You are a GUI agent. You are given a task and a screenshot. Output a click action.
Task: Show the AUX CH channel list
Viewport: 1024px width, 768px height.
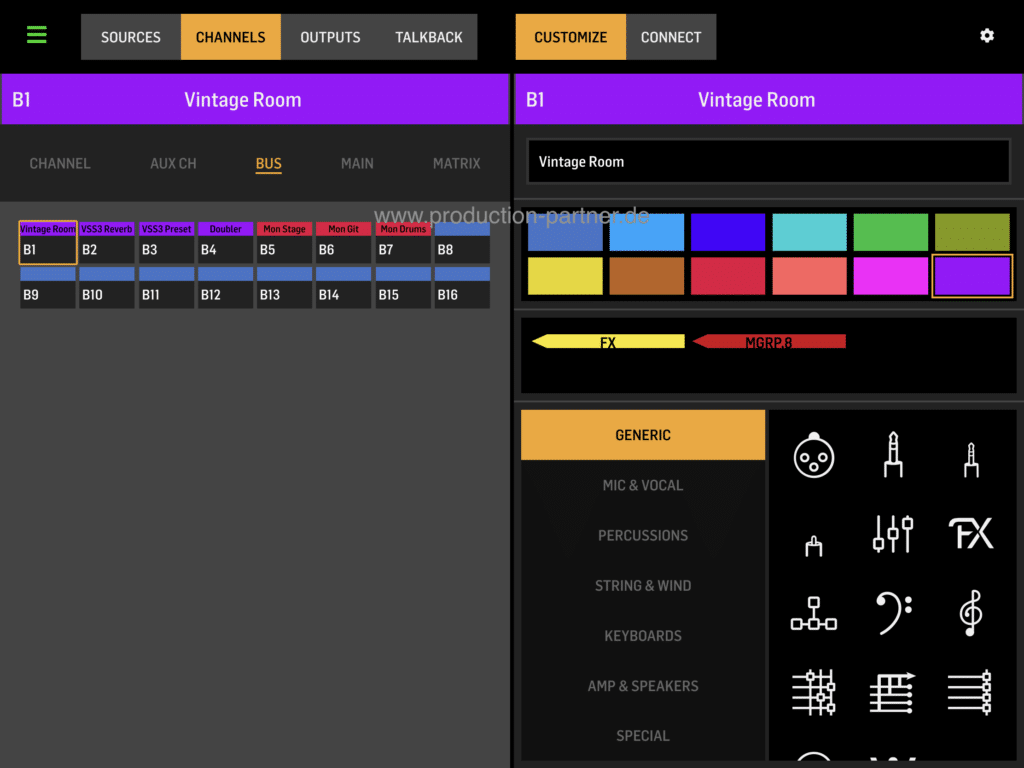tap(173, 163)
